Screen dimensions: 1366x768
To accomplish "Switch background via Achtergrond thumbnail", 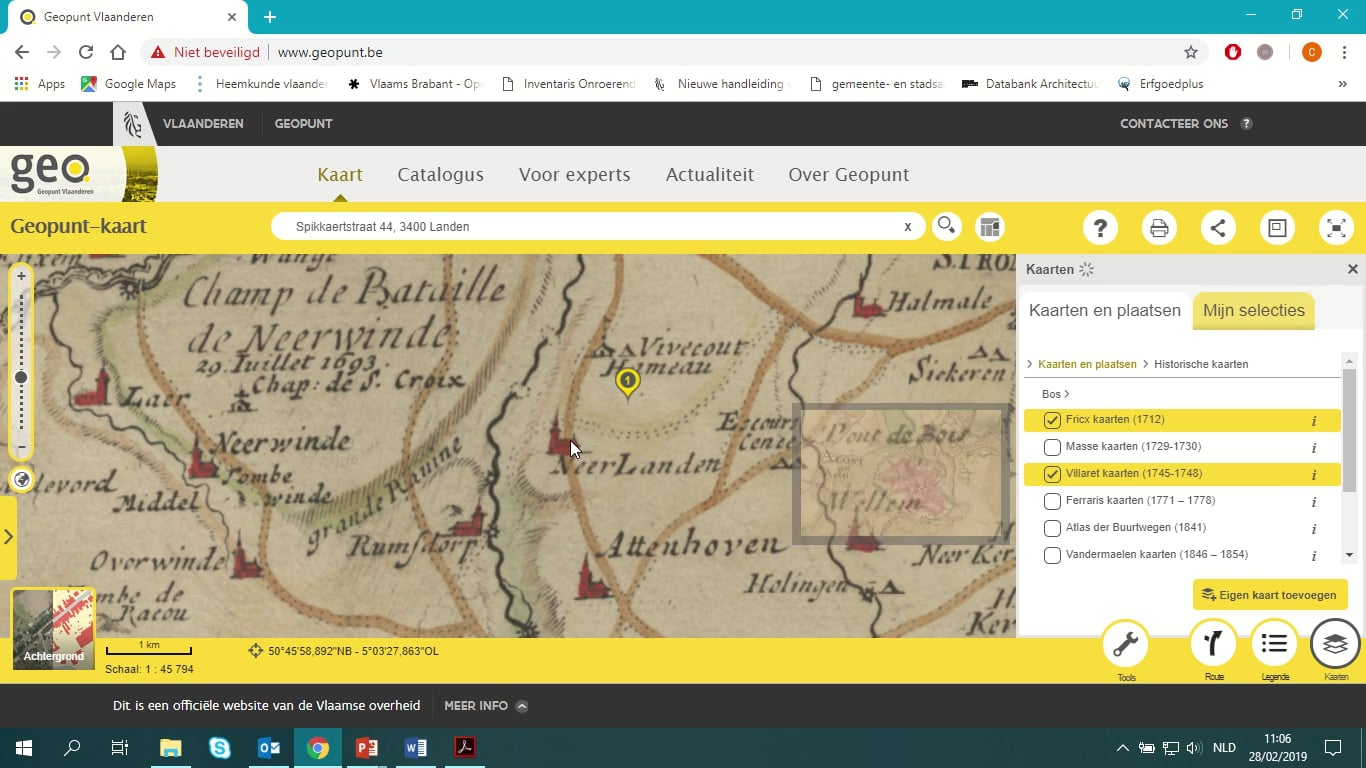I will 54,629.
